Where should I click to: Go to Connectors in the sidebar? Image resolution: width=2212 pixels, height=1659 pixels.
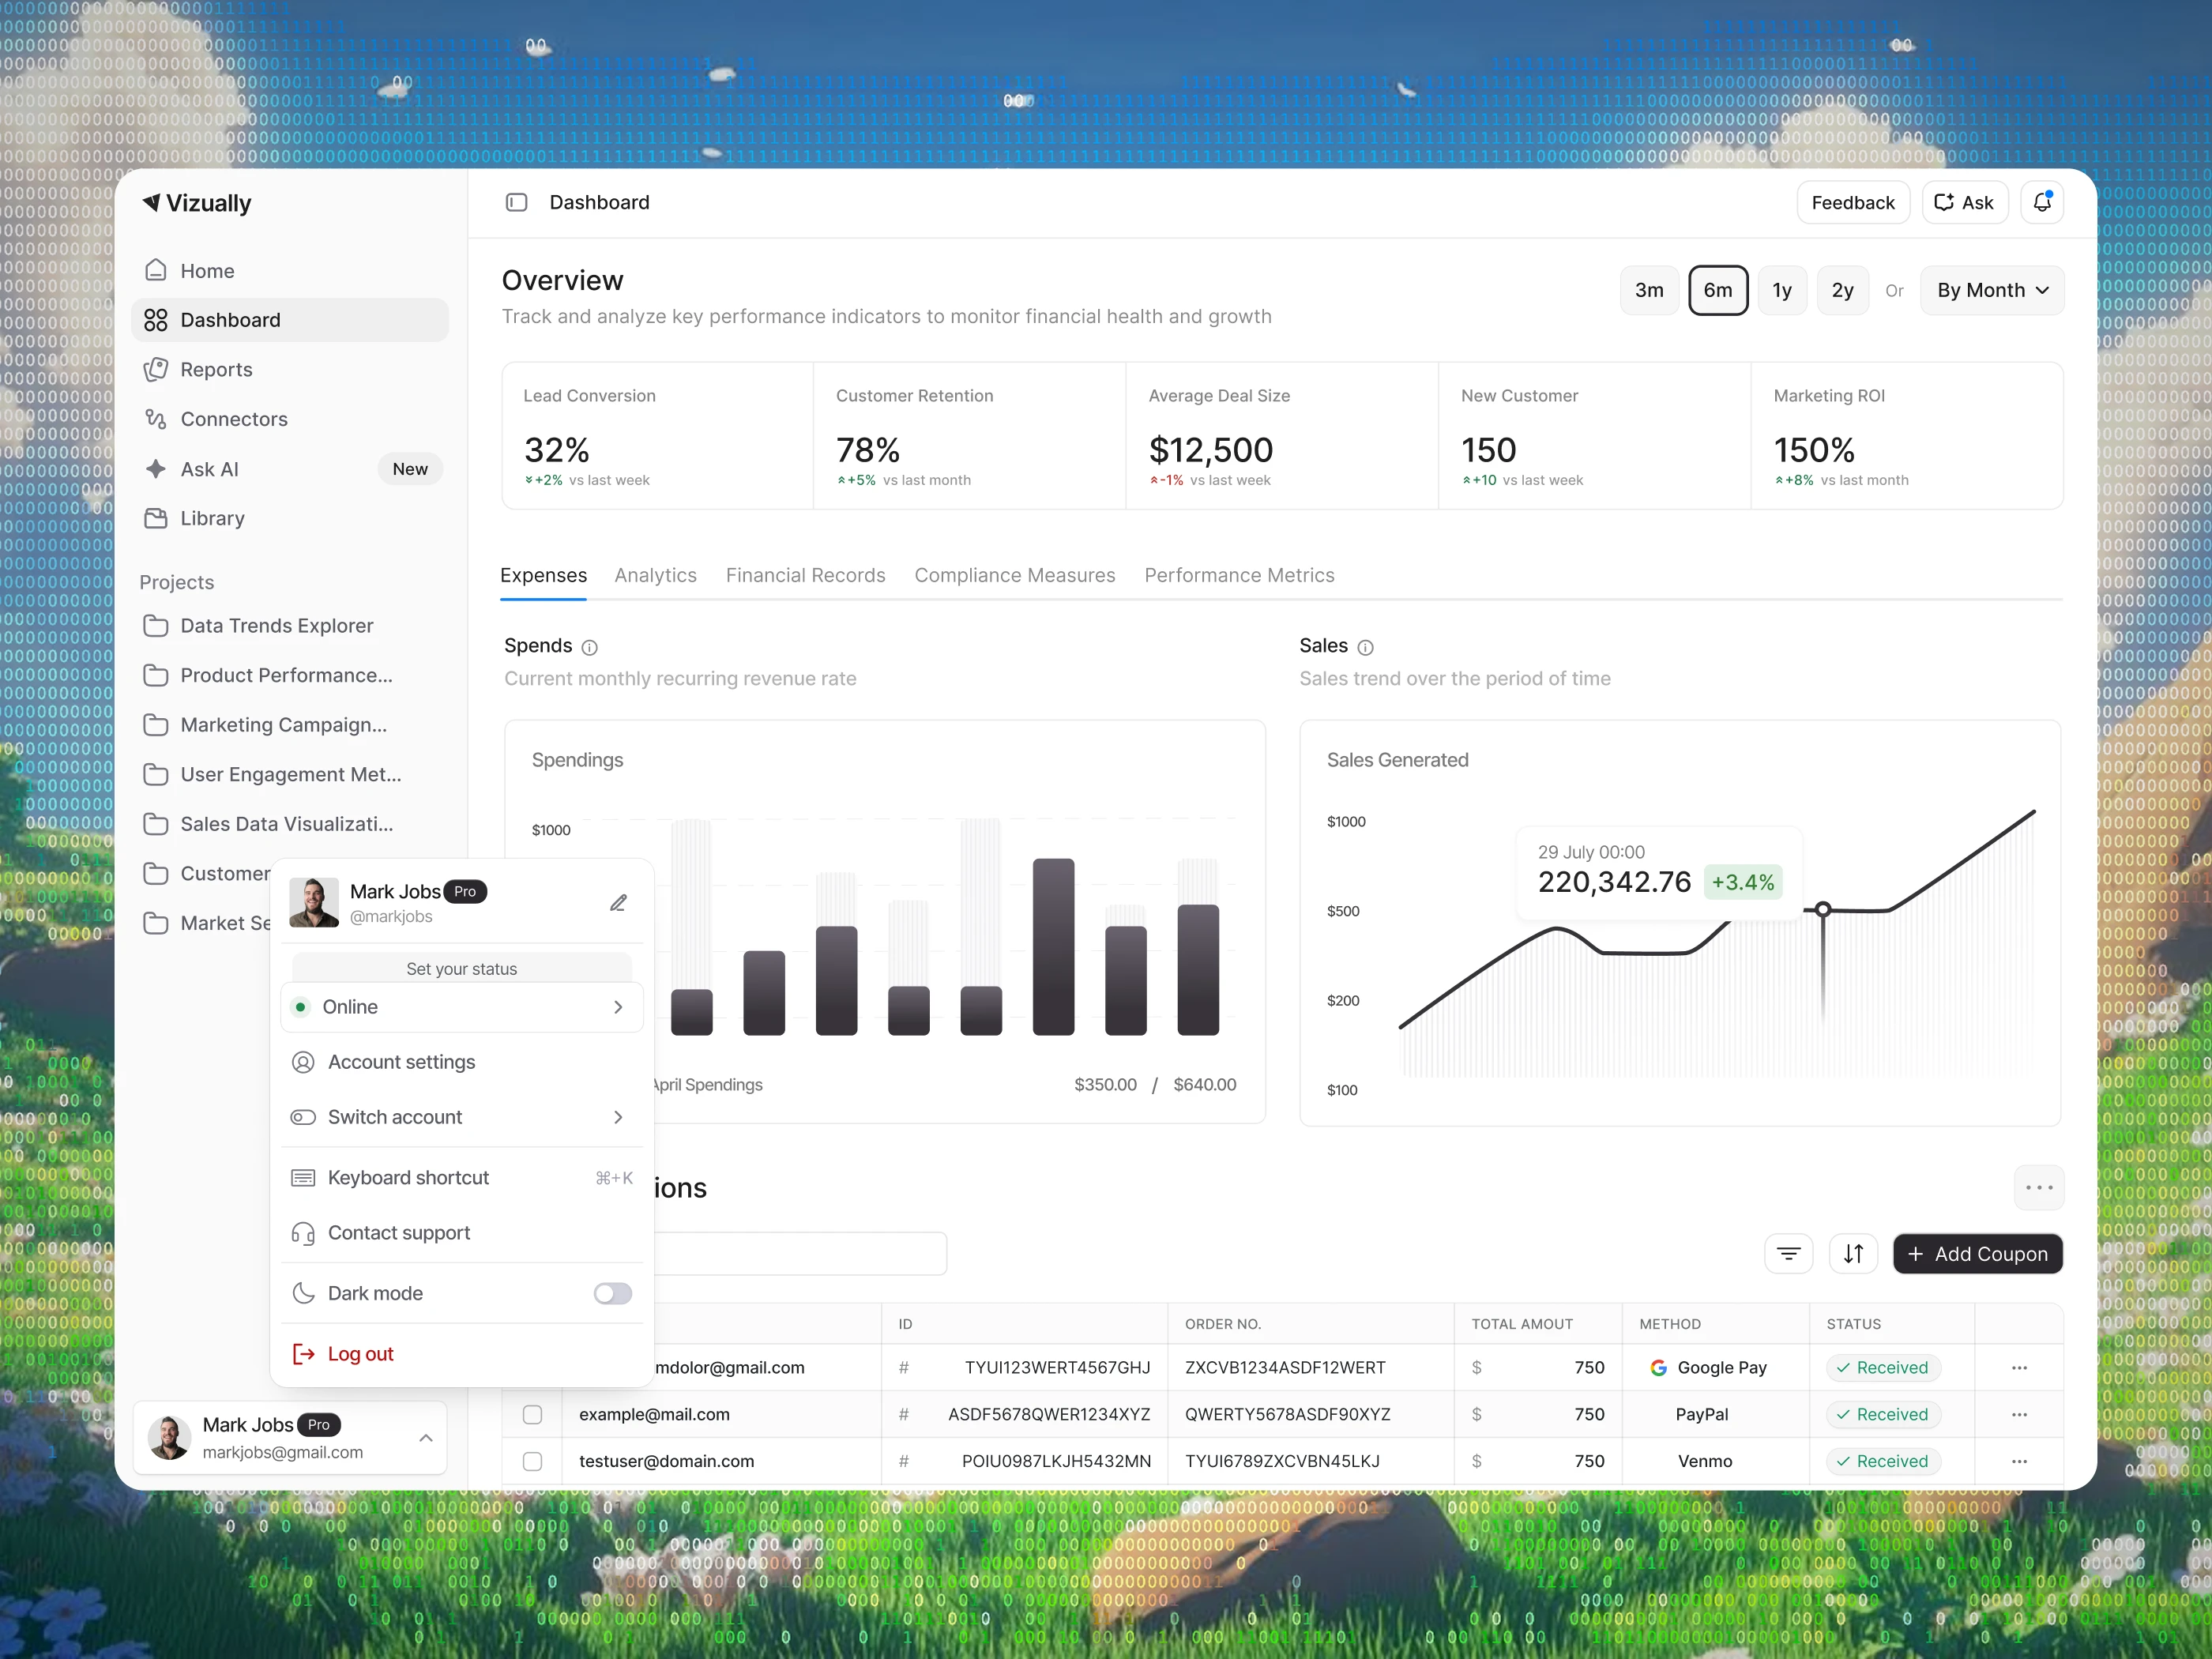290,419
